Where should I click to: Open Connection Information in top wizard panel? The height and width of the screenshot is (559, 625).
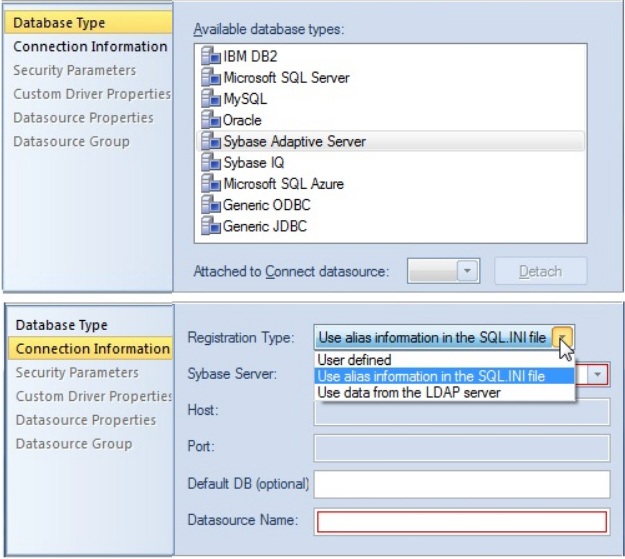point(90,47)
